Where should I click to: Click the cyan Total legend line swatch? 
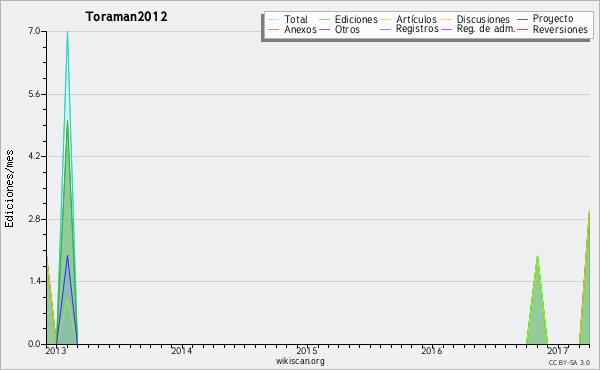coord(274,20)
